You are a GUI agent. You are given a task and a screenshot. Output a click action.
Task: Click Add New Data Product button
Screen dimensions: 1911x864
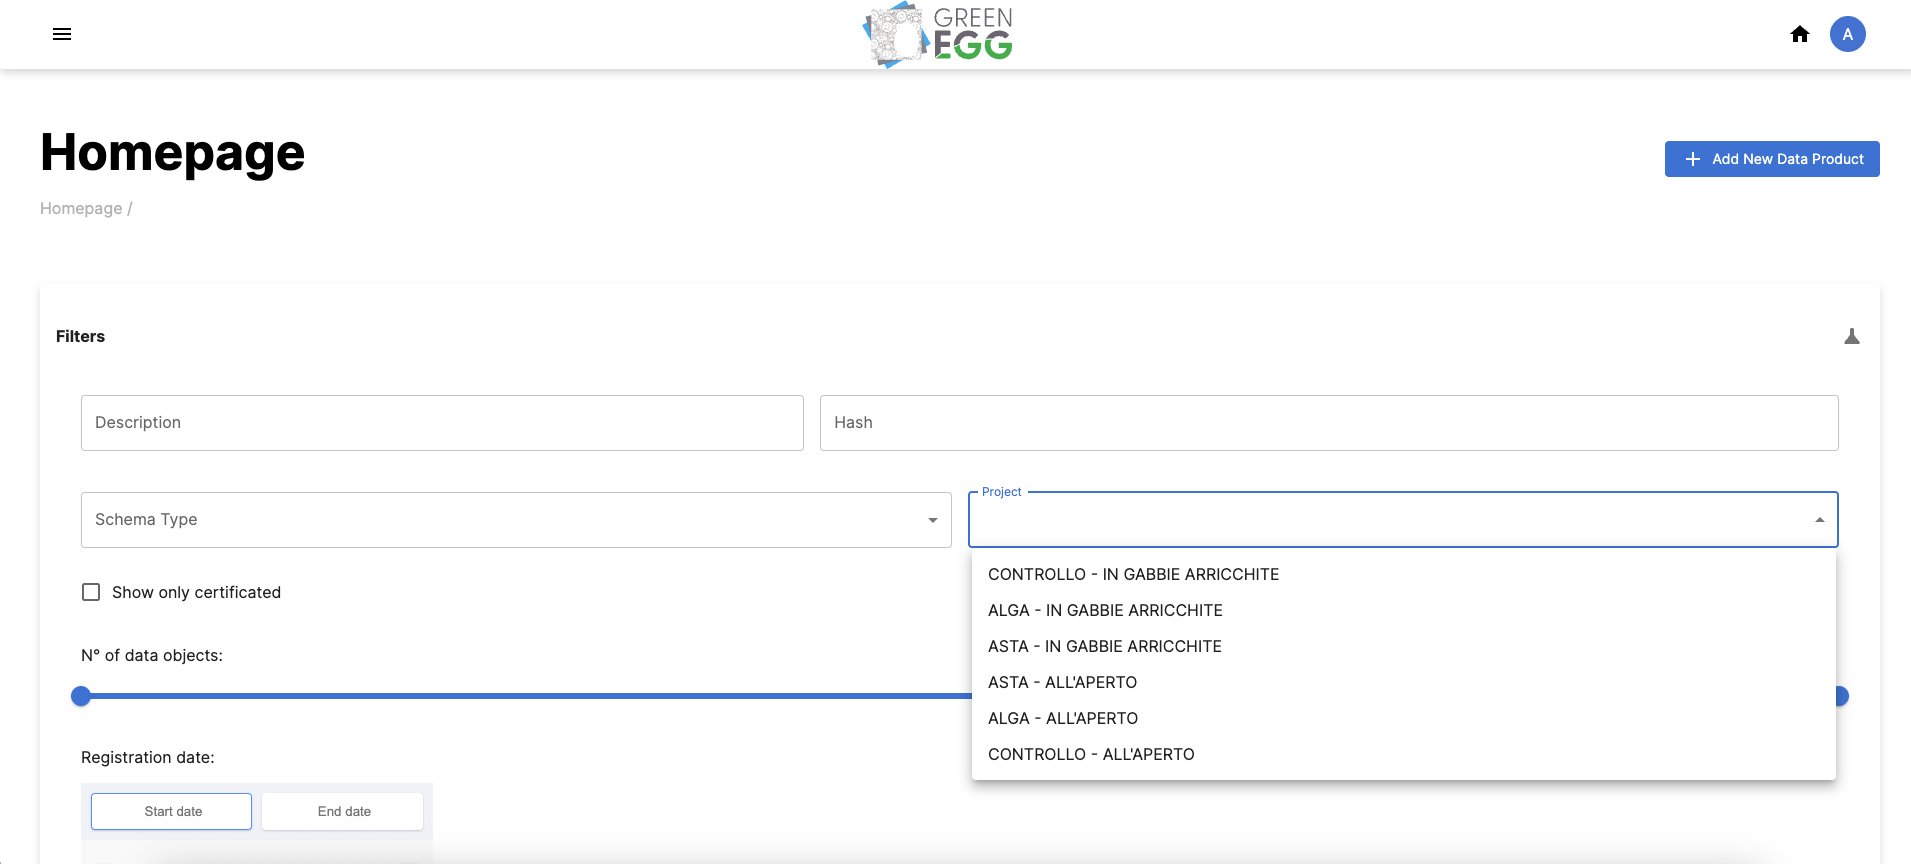point(1771,159)
